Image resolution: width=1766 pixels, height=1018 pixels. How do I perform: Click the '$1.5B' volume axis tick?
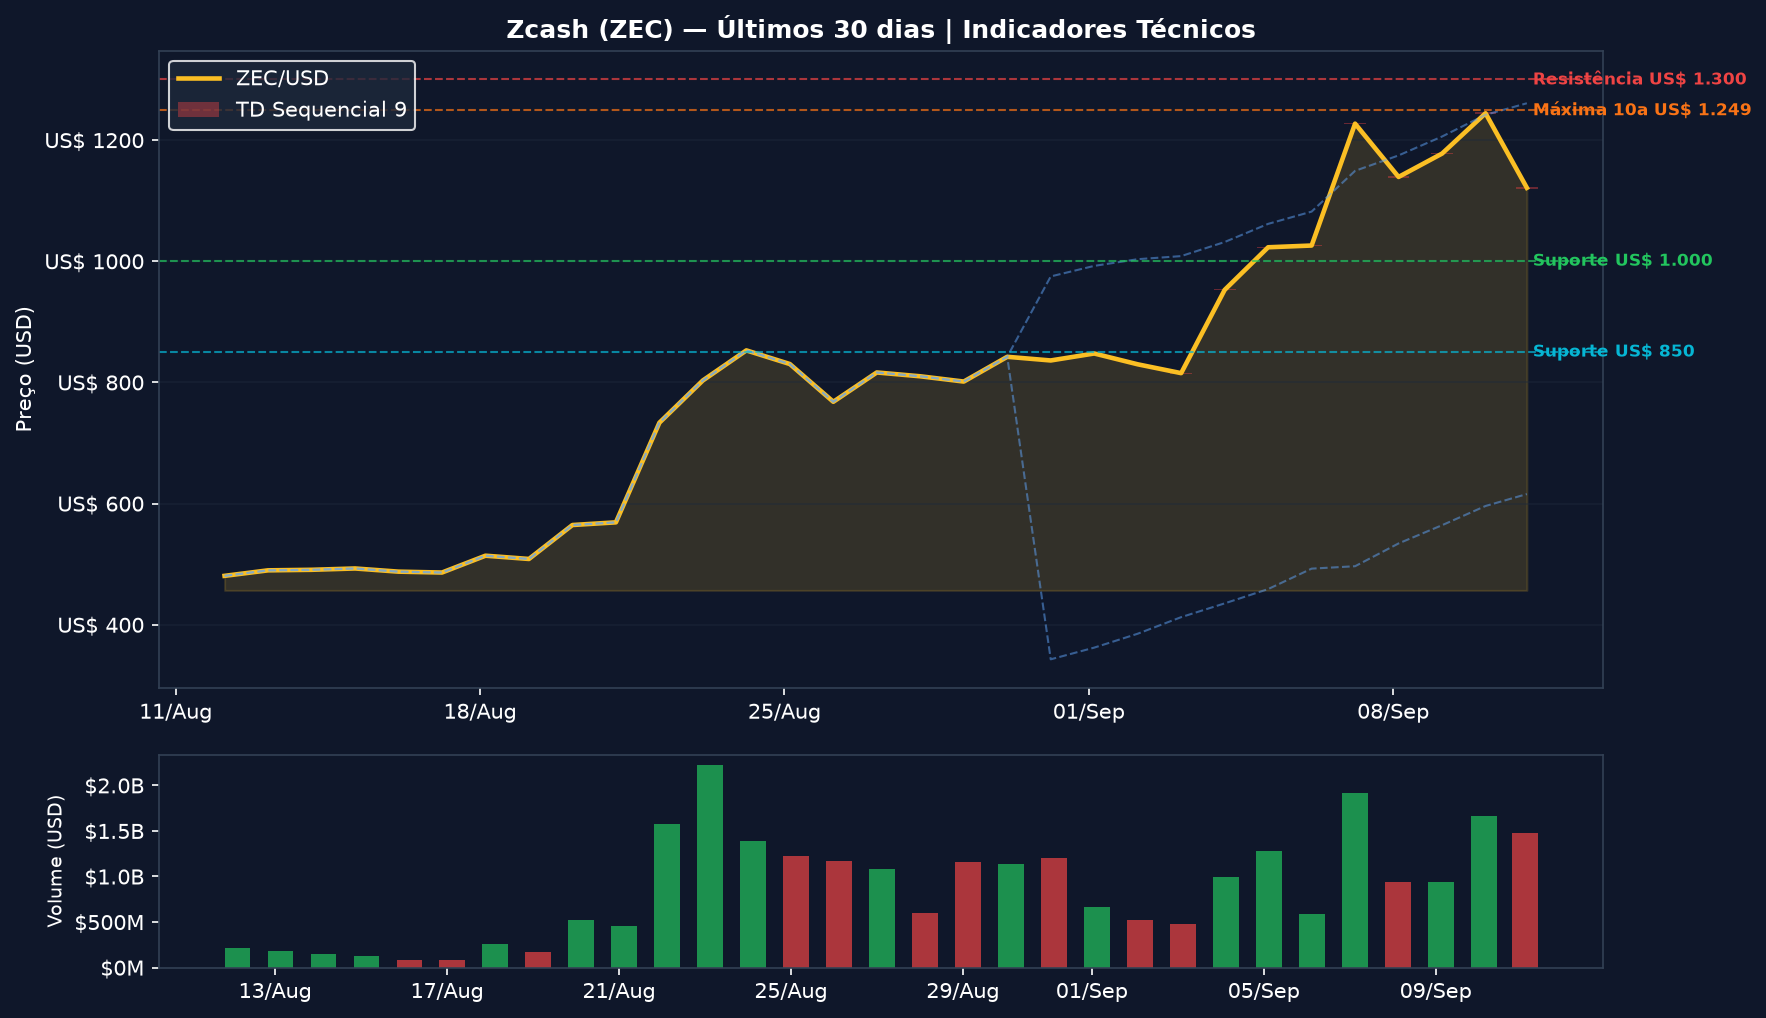115,832
